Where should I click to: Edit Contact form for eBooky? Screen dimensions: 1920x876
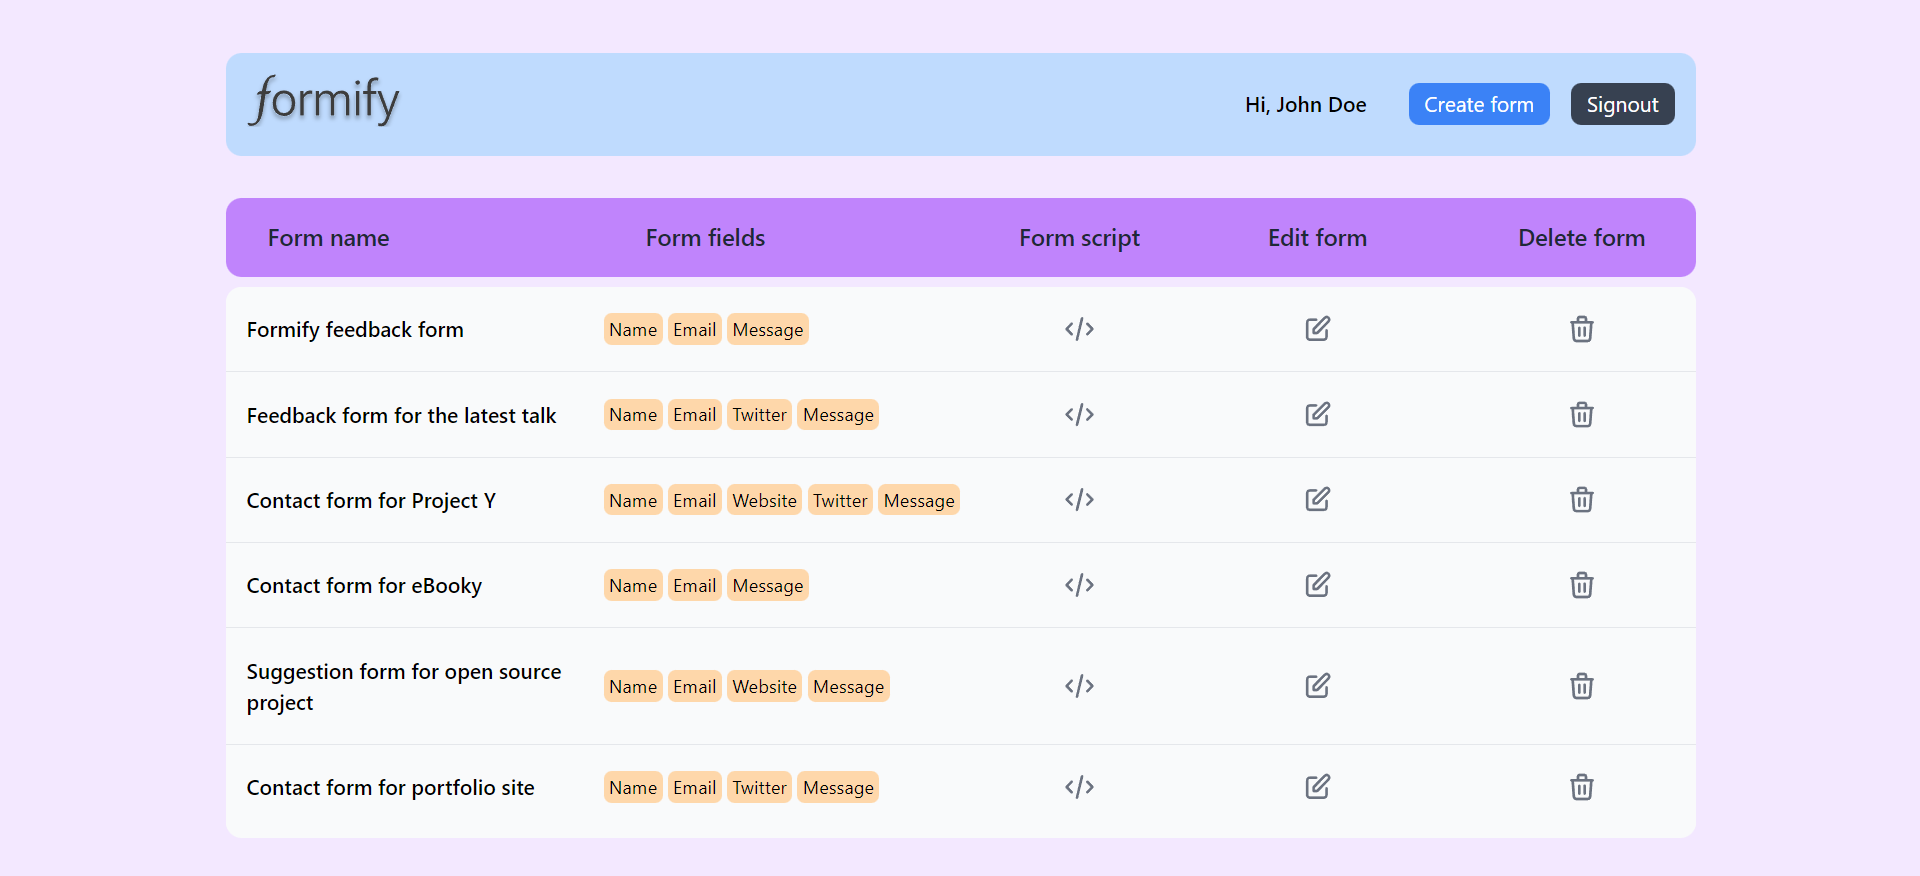tap(1317, 585)
